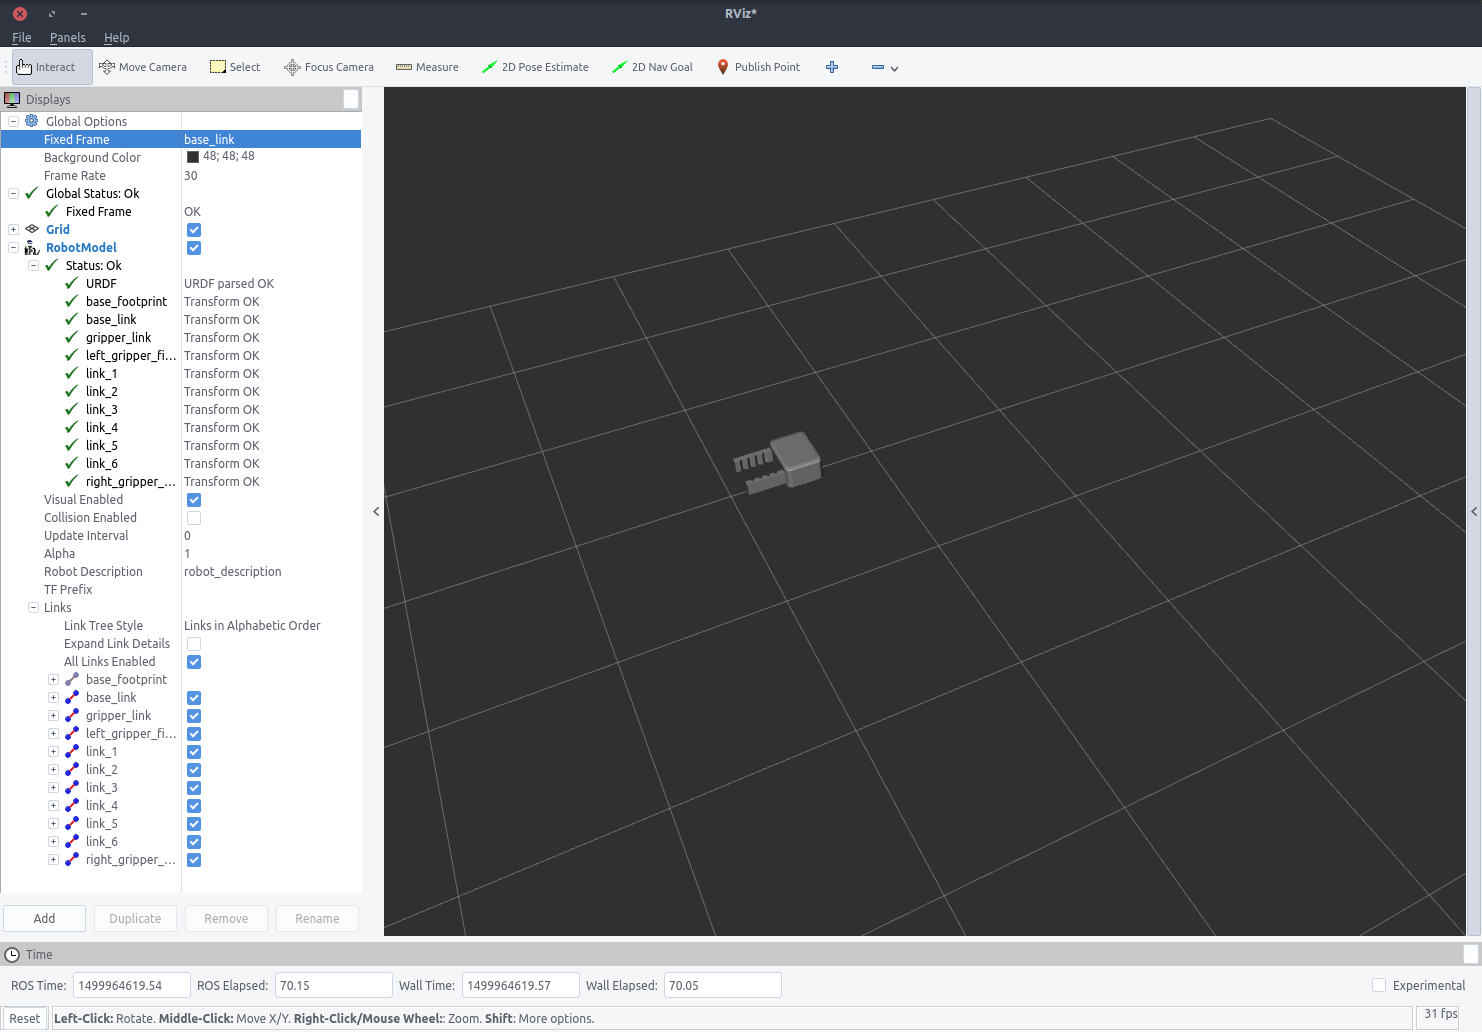
Task: Collapse the Links tree node
Action: coord(33,607)
